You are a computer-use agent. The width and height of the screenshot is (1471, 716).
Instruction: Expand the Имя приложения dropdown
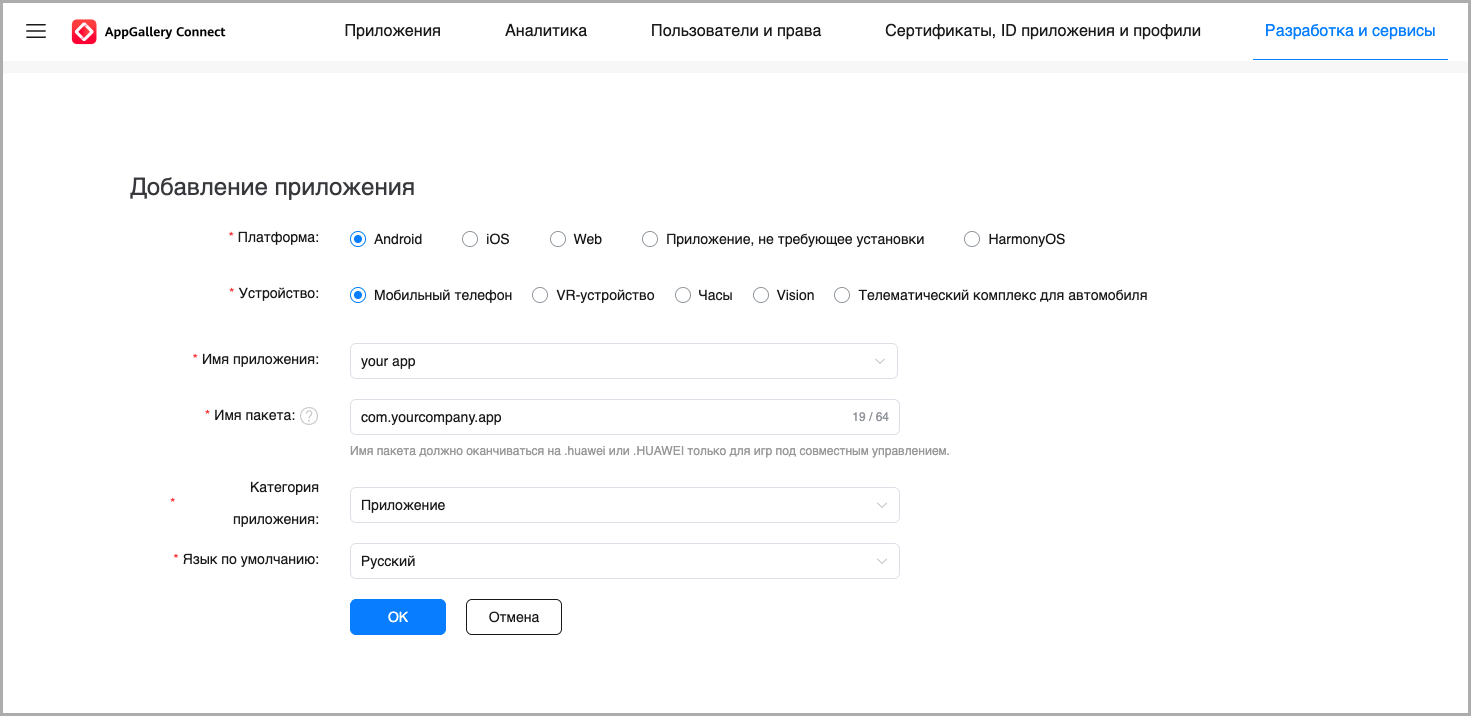pos(623,361)
